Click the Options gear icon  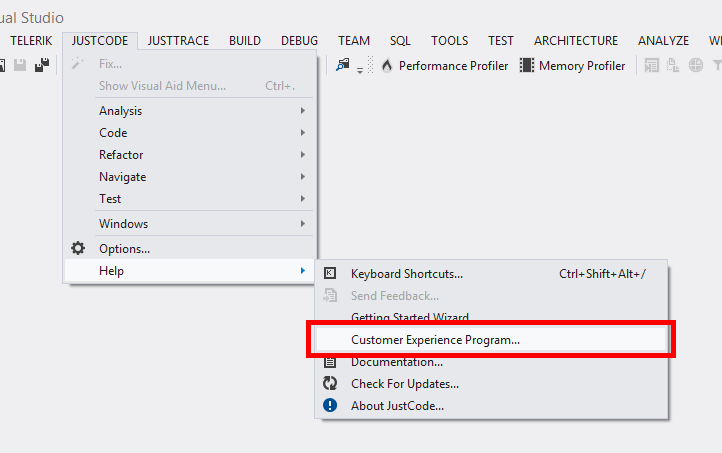78,248
